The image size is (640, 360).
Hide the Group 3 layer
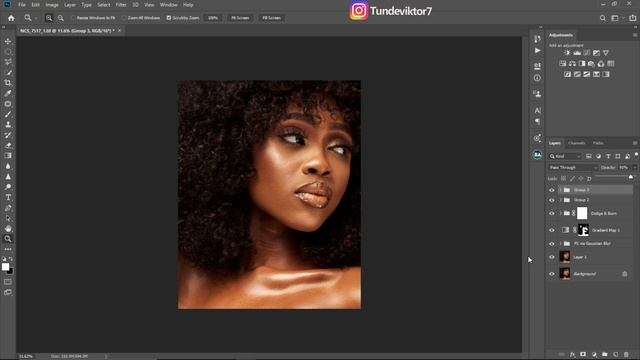pos(552,190)
